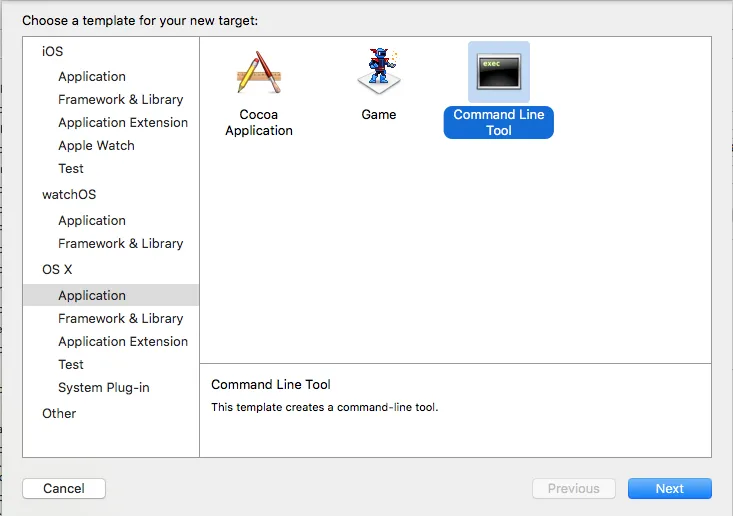Select highlighted Application under OS X
733x516 pixels.
tap(111, 295)
